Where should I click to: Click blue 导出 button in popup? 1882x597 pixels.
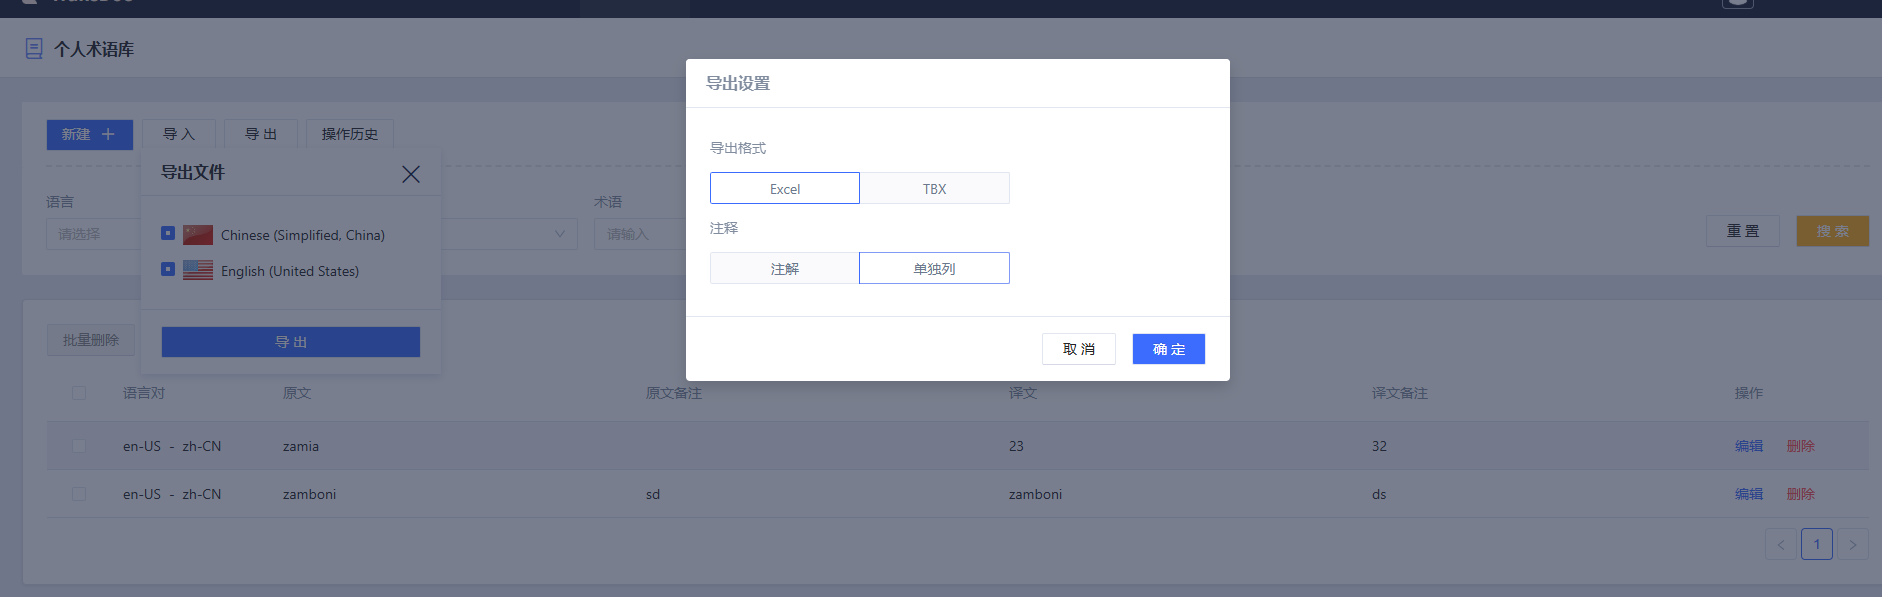point(291,342)
